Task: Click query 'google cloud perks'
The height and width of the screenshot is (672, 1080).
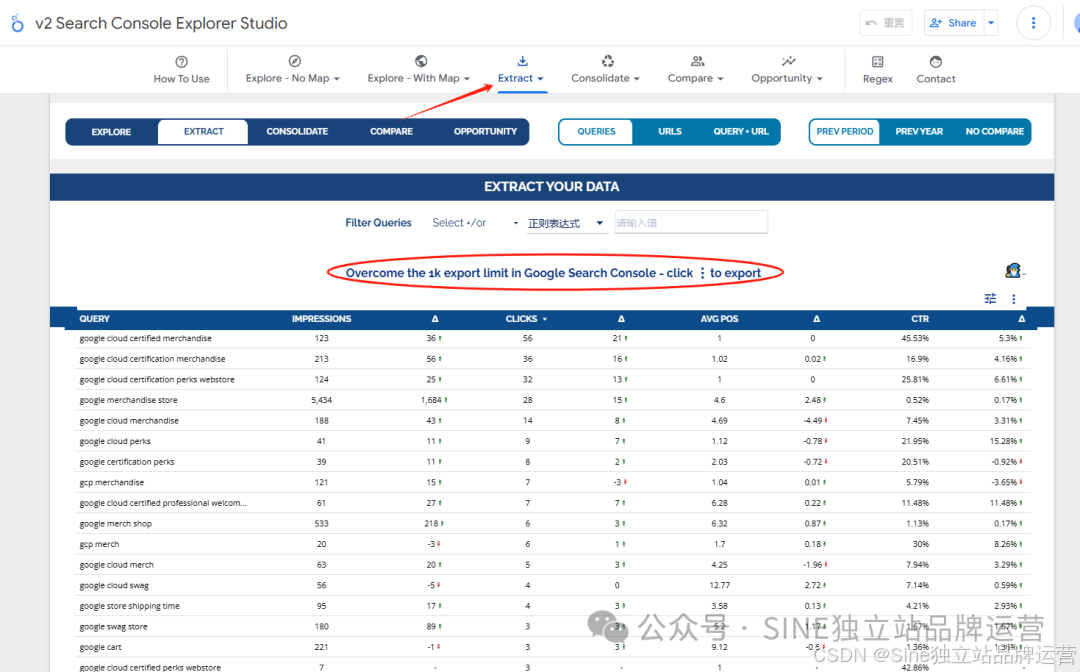Action: pyautogui.click(x=115, y=441)
